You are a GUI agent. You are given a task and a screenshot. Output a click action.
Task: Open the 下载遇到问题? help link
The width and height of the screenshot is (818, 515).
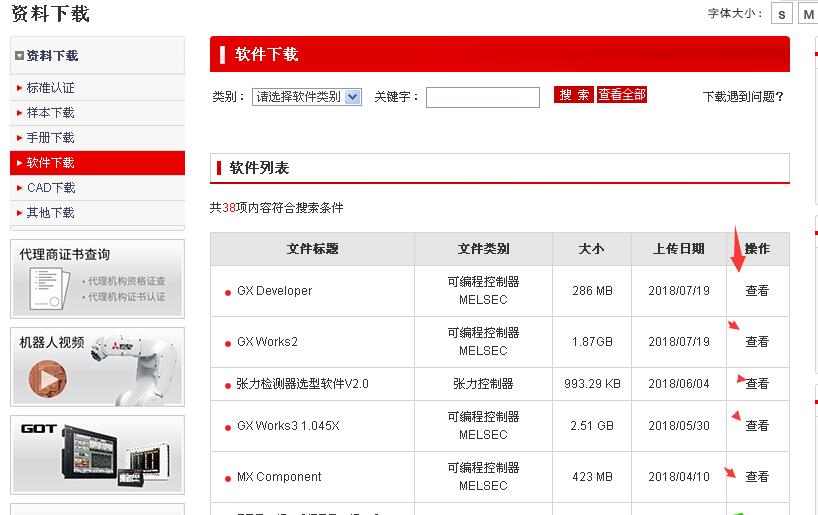743,97
